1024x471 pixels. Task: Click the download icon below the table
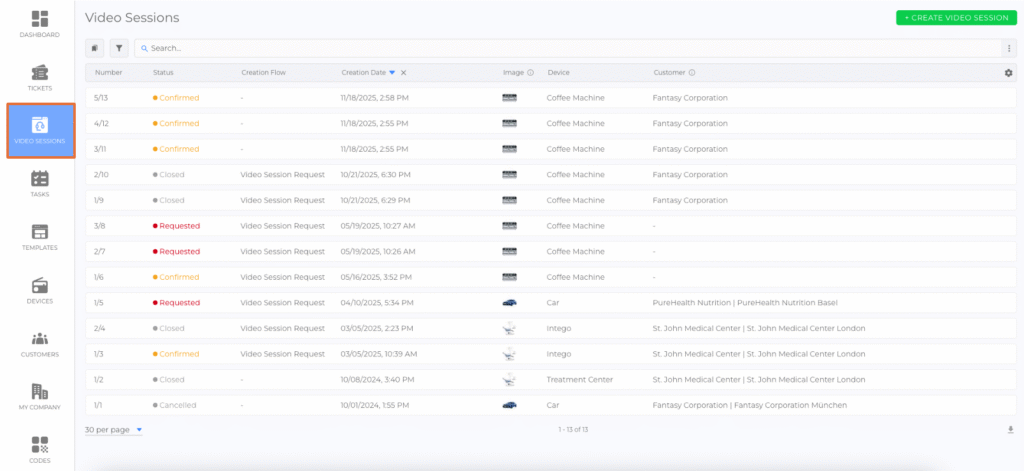[x=1009, y=429]
